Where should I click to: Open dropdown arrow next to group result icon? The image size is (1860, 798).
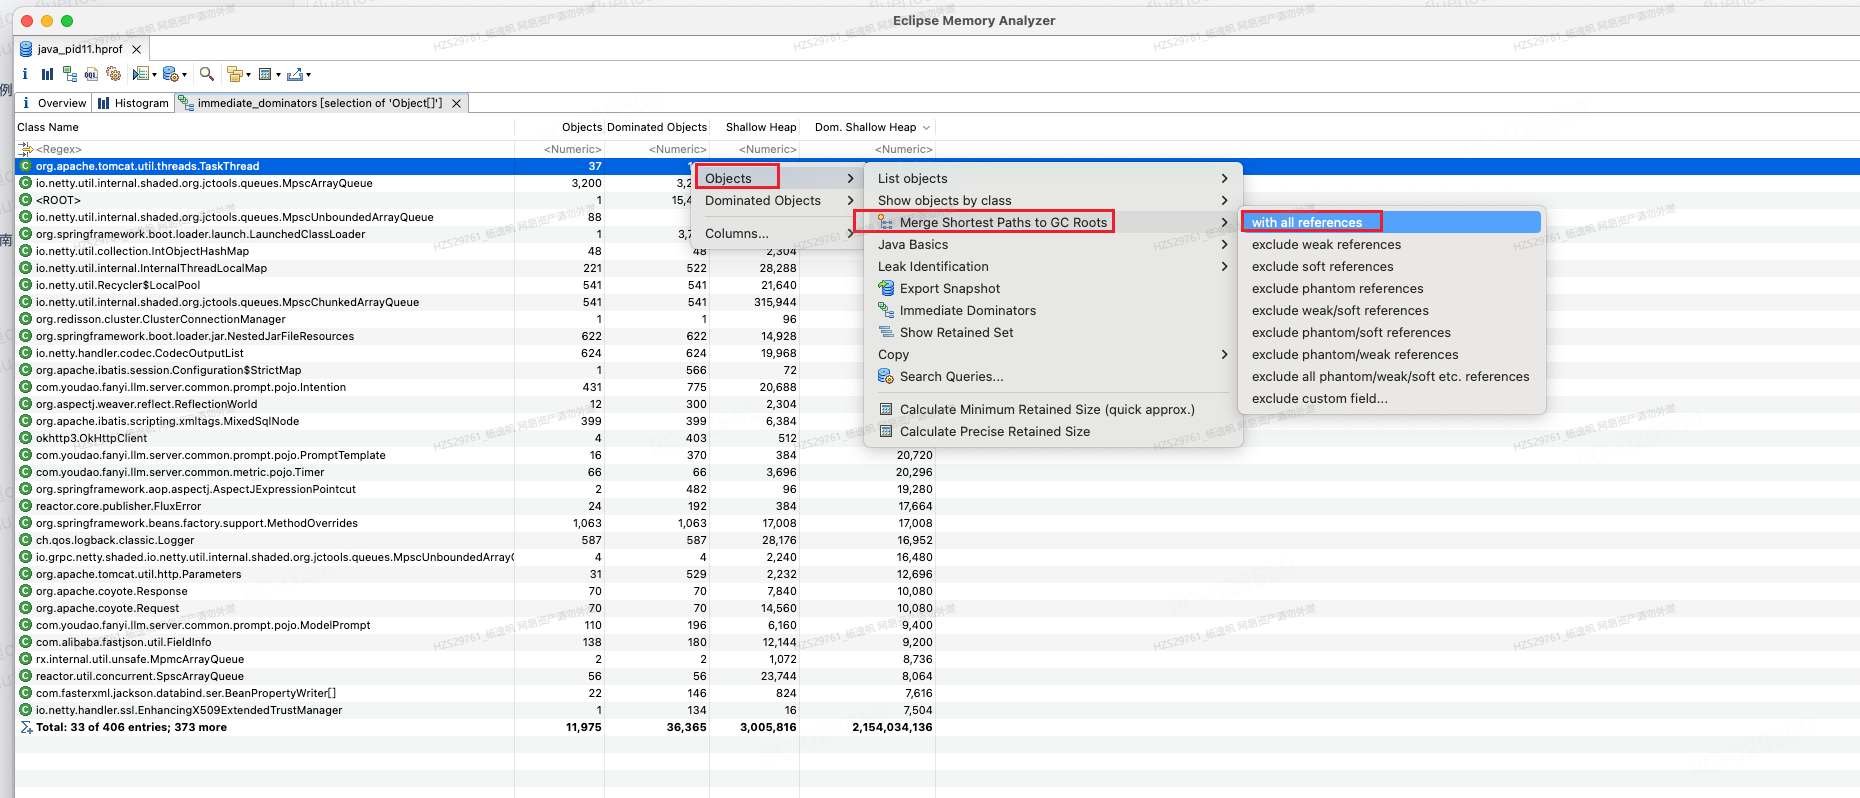coord(248,75)
